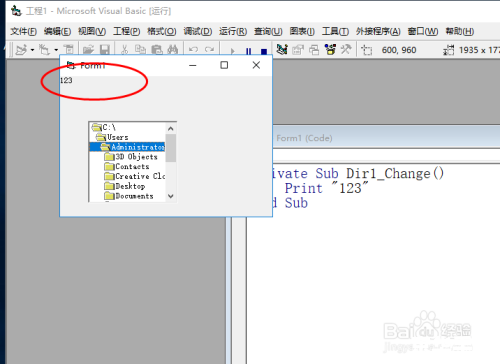Click the Paste clipboard icon
This screenshot has height=364, width=500.
(157, 50)
